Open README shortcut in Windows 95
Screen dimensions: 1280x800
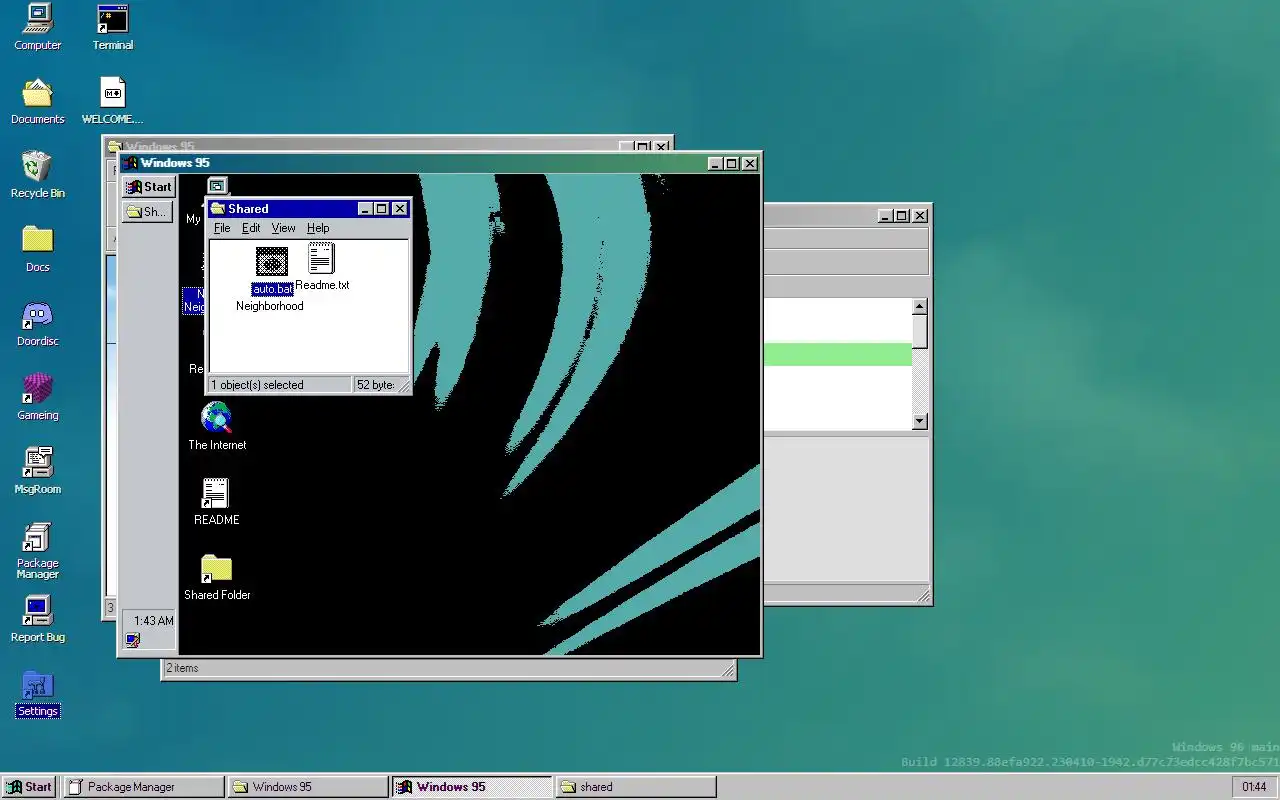(217, 502)
